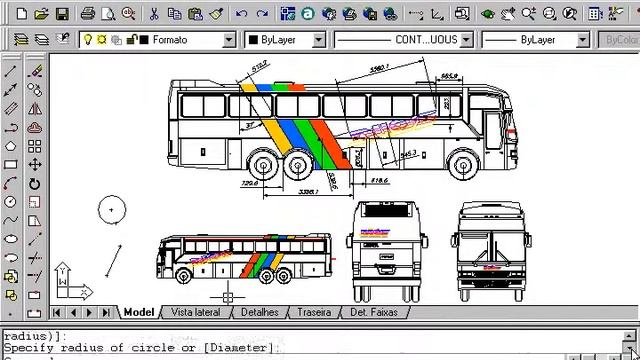The height and width of the screenshot is (360, 640).
Task: Make object's layer current icon
Action: coord(21,40)
